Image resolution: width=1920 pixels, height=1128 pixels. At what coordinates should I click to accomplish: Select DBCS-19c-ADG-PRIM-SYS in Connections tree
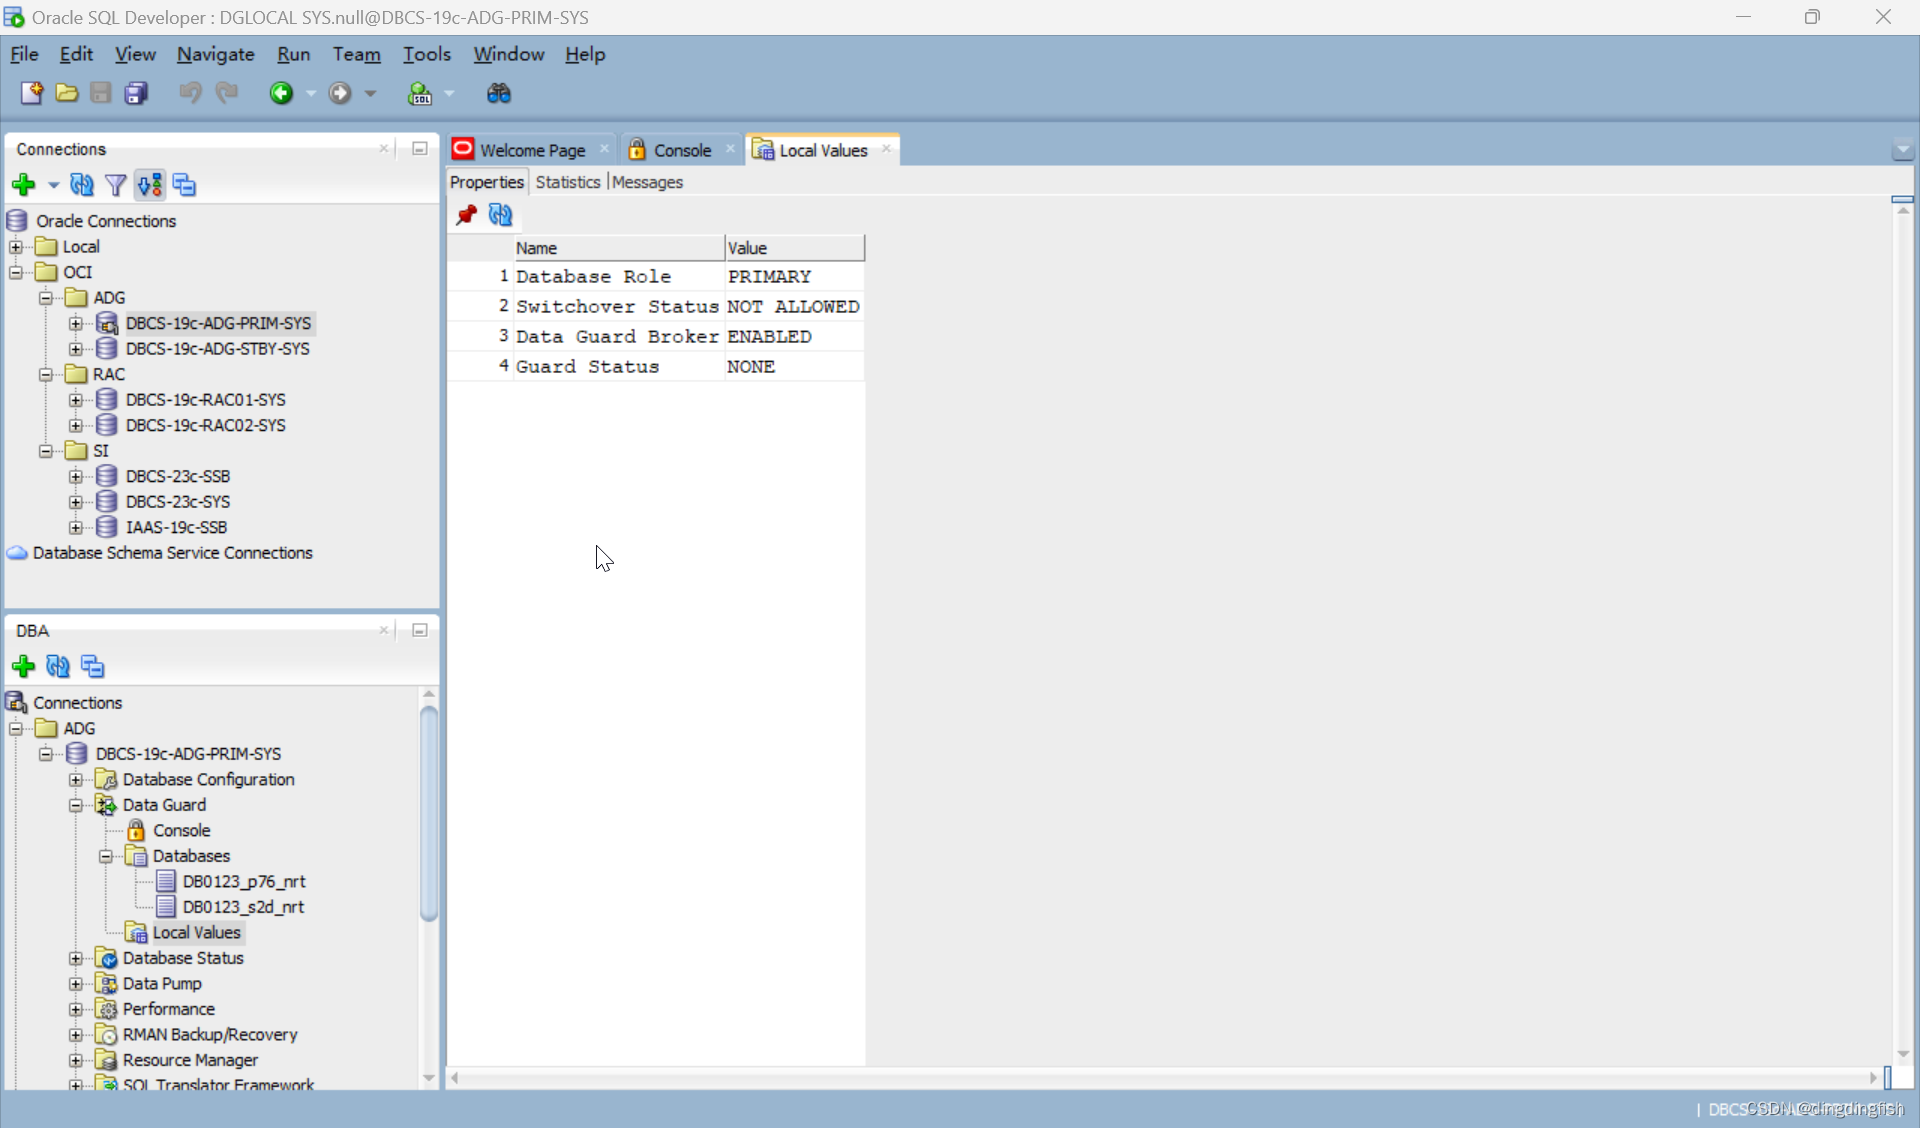click(x=218, y=323)
